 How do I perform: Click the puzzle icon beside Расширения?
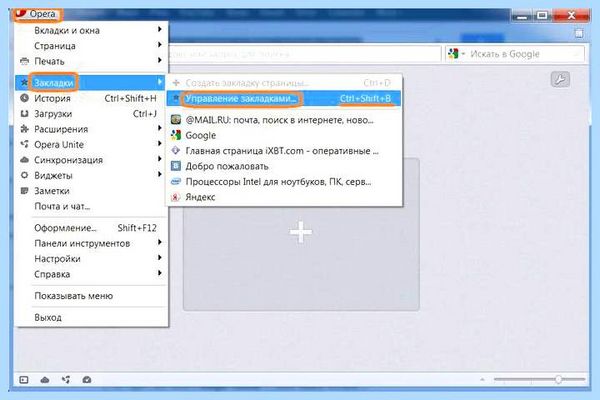(x=24, y=129)
